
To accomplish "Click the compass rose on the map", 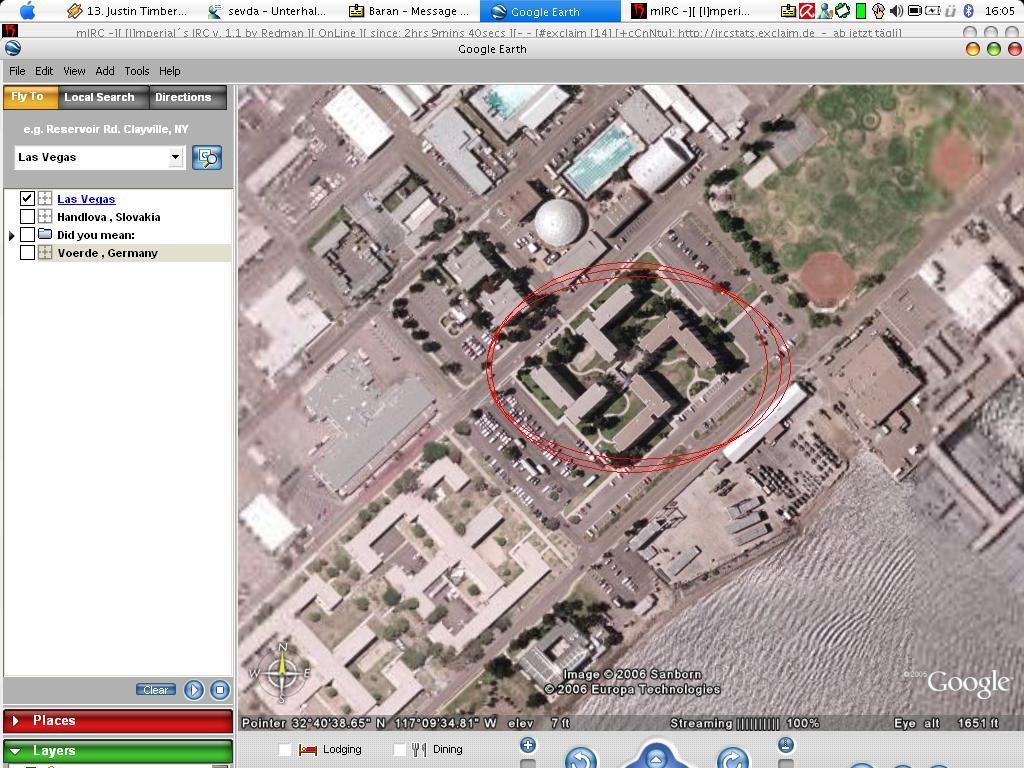I will click(282, 673).
